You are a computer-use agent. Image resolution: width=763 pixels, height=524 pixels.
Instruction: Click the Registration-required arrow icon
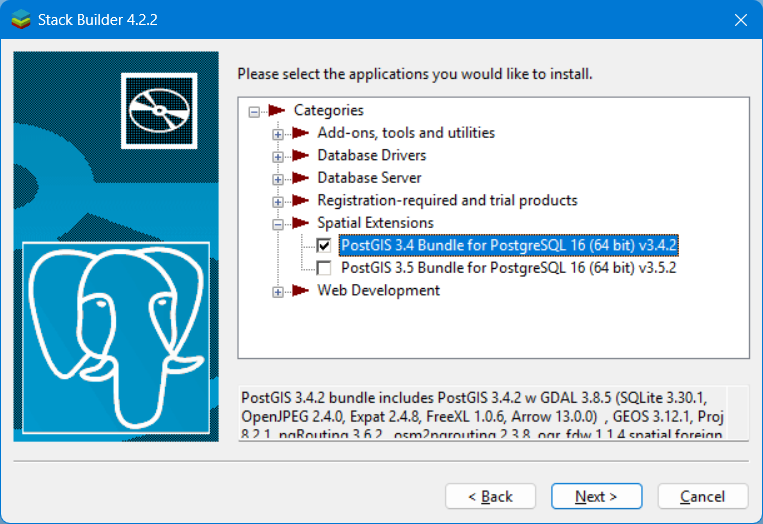coord(301,200)
